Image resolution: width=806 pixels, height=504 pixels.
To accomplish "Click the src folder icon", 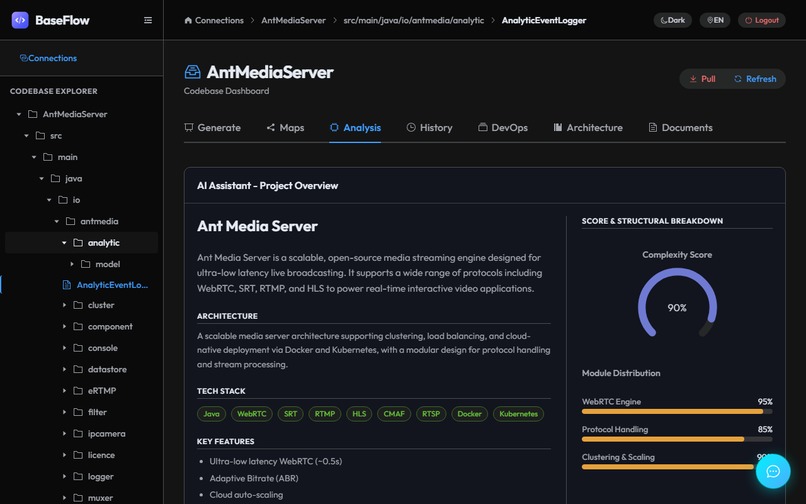I will (x=40, y=136).
